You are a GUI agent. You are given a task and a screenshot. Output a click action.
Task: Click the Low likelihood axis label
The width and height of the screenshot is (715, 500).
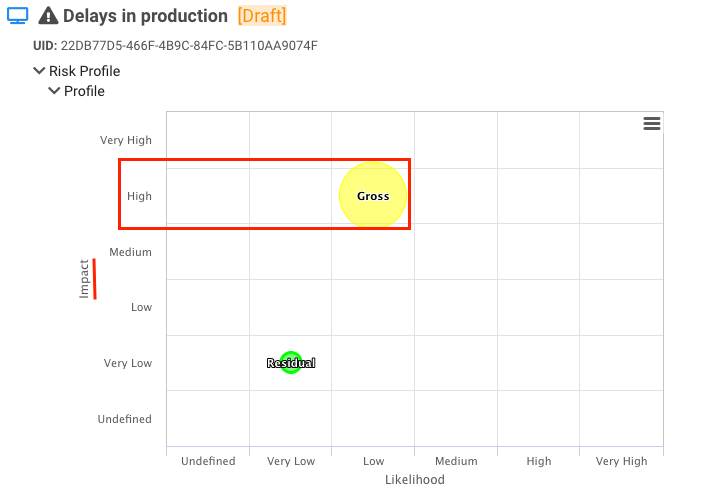[x=373, y=461]
